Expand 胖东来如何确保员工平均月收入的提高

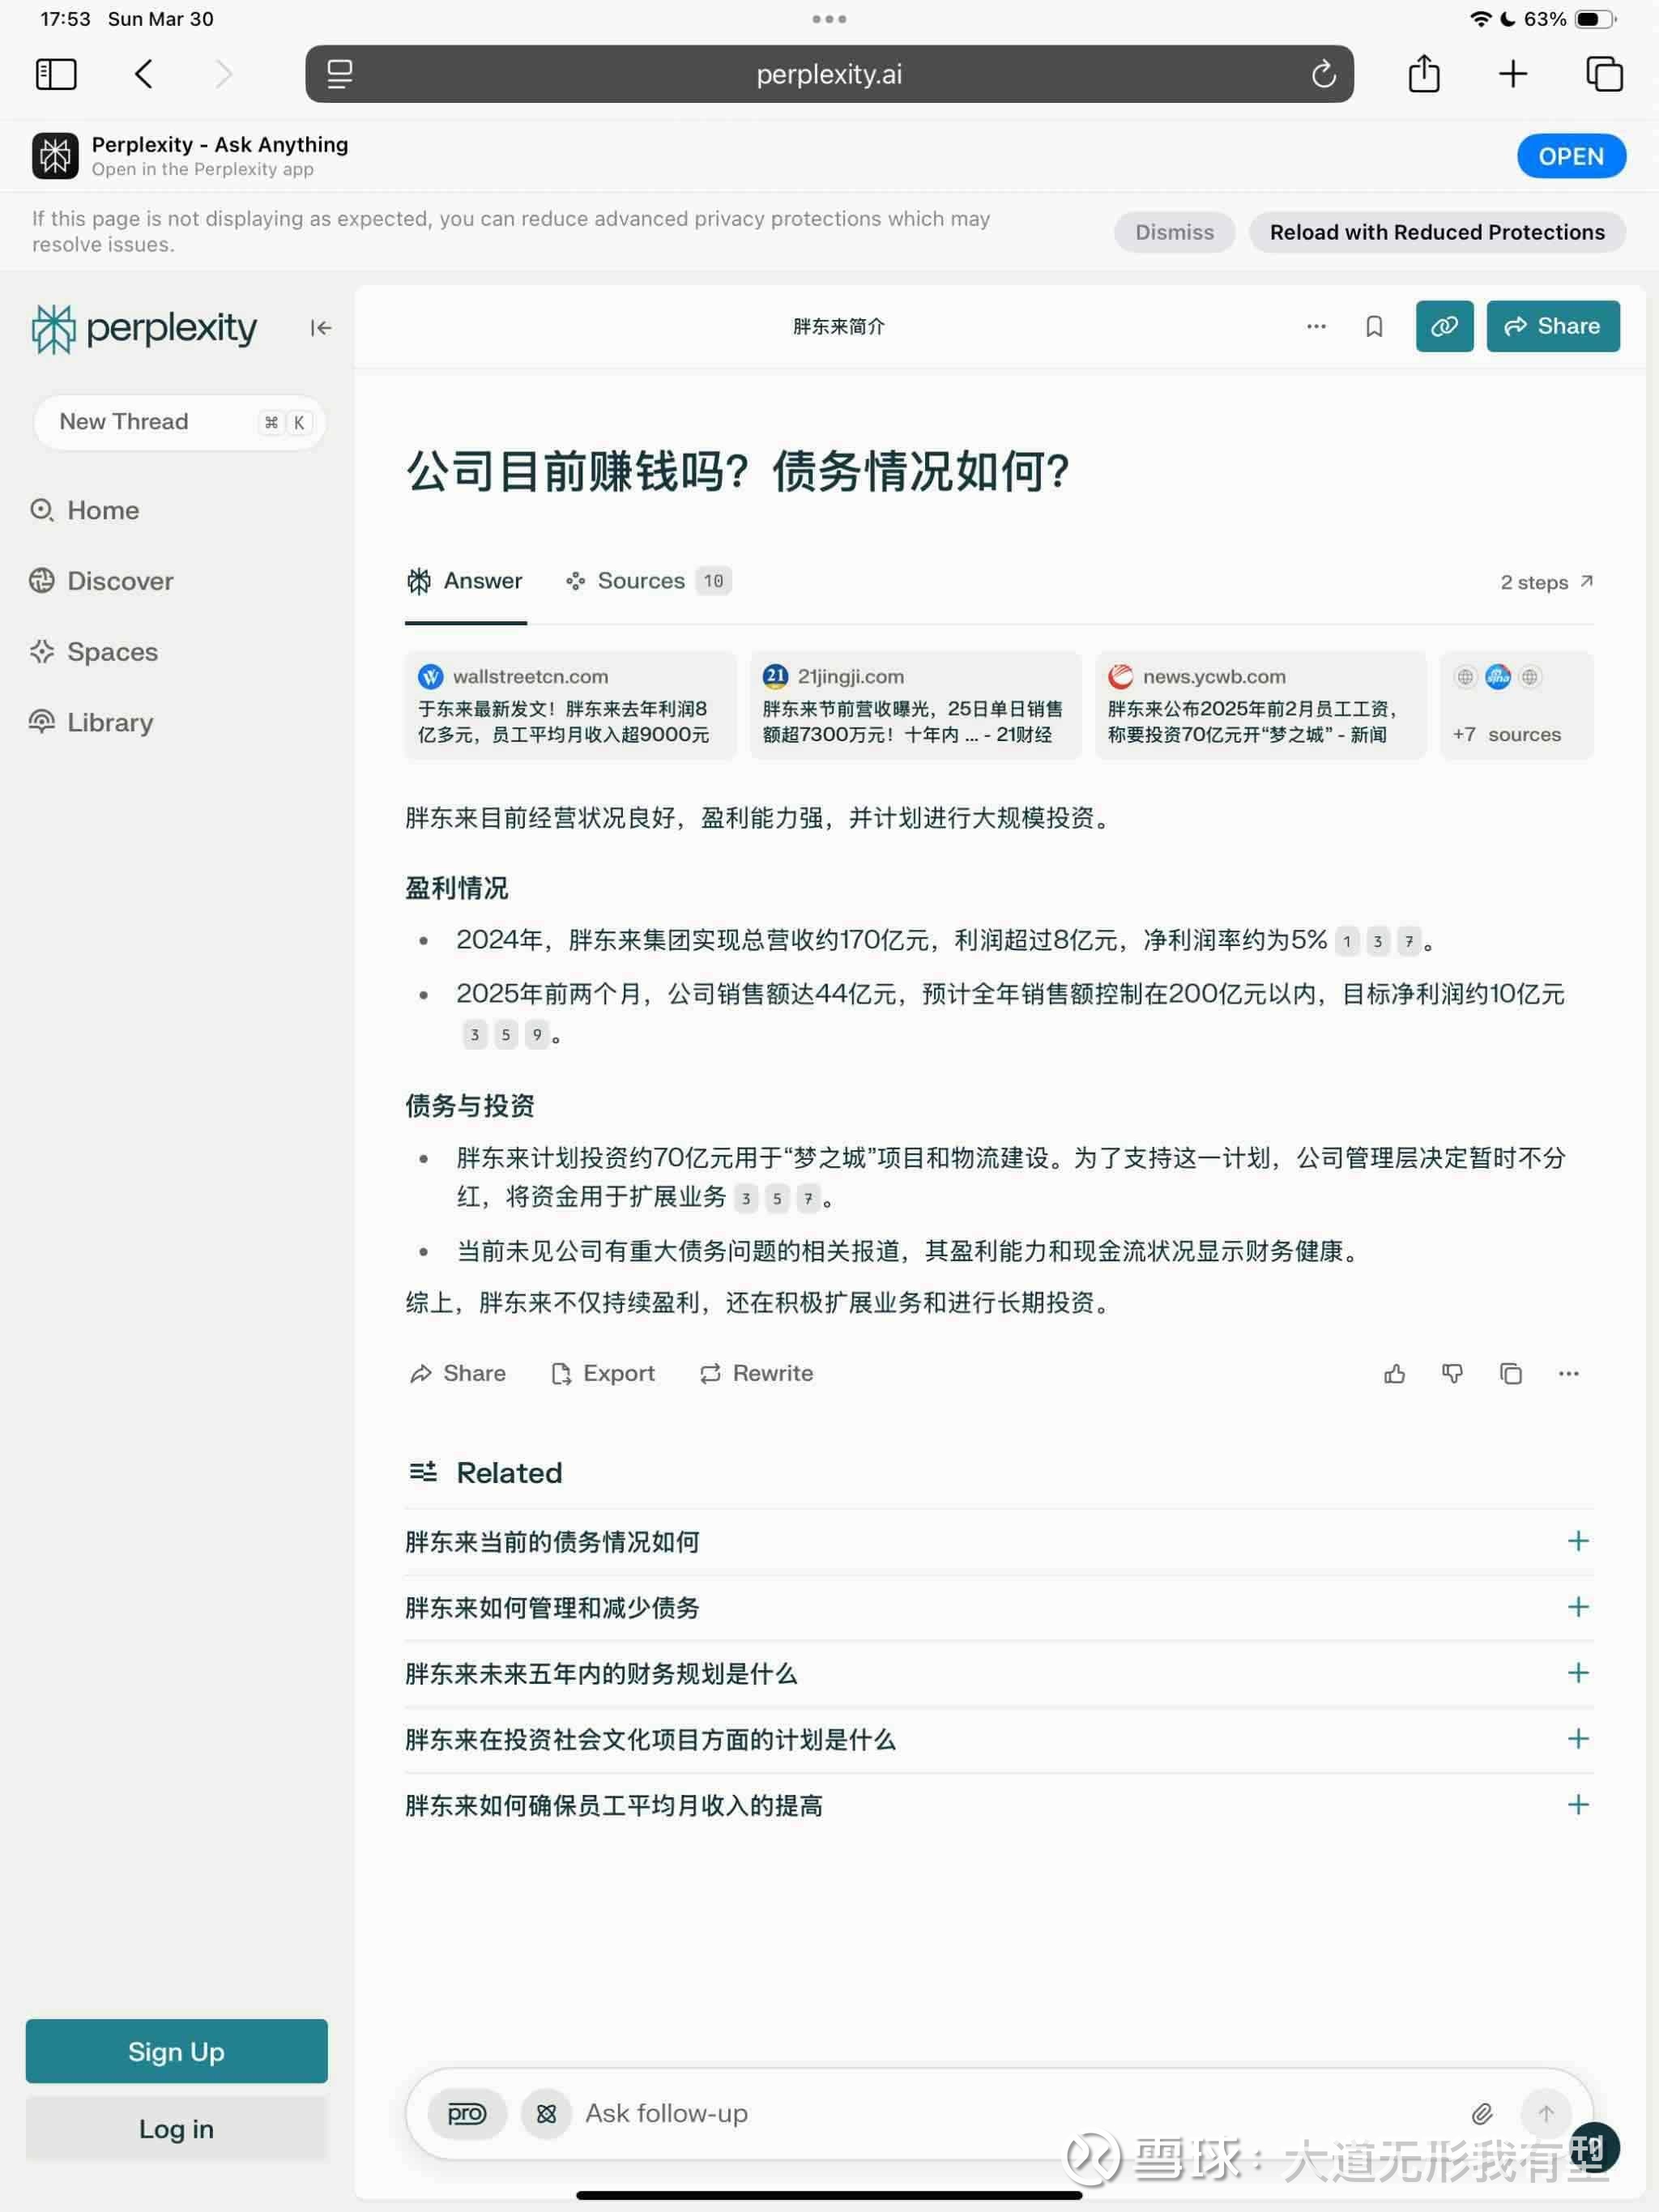(998, 1805)
